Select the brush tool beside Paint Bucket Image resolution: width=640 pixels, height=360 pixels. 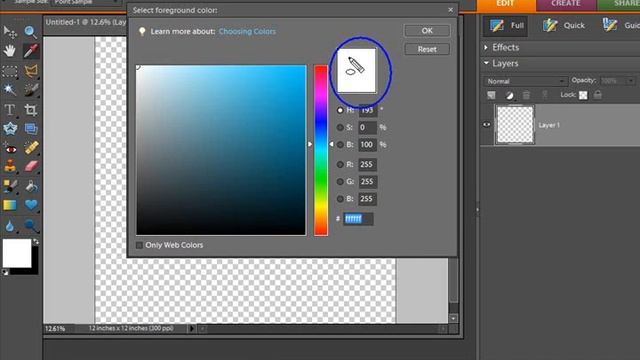(x=10, y=186)
